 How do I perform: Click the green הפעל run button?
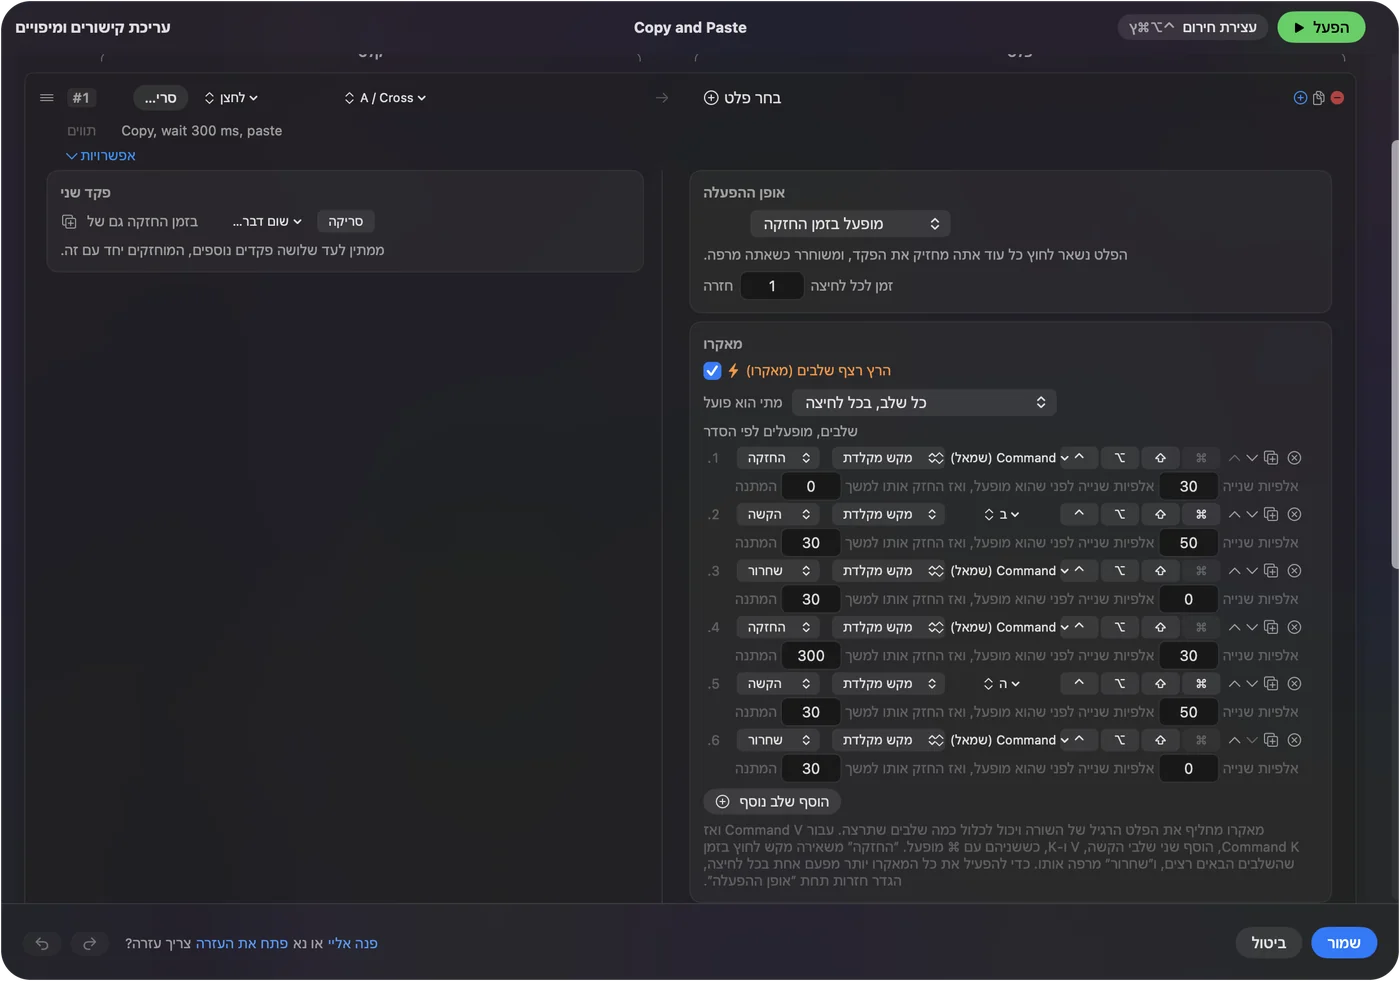click(1320, 28)
